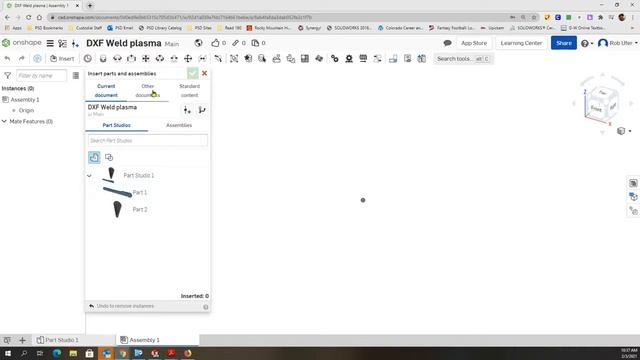Click the Search tools field
640x360 pixels.
click(x=463, y=59)
